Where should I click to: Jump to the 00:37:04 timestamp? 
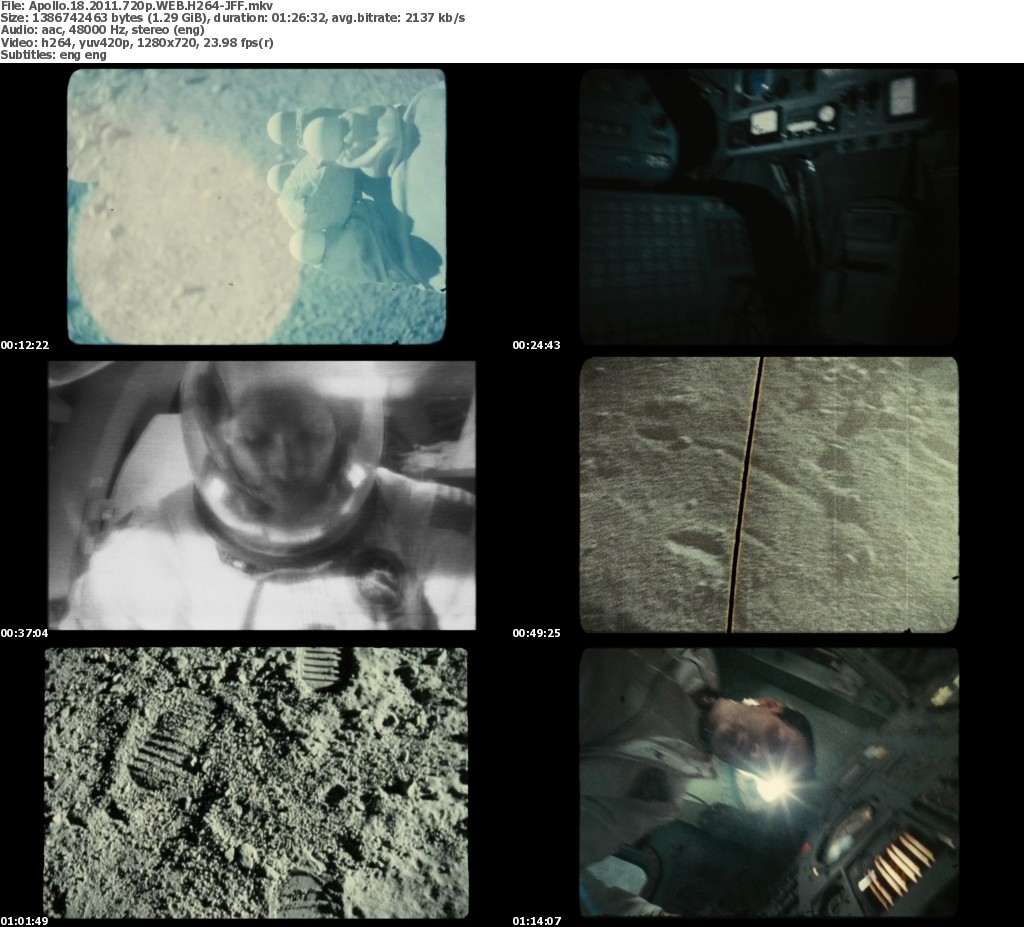click(25, 633)
